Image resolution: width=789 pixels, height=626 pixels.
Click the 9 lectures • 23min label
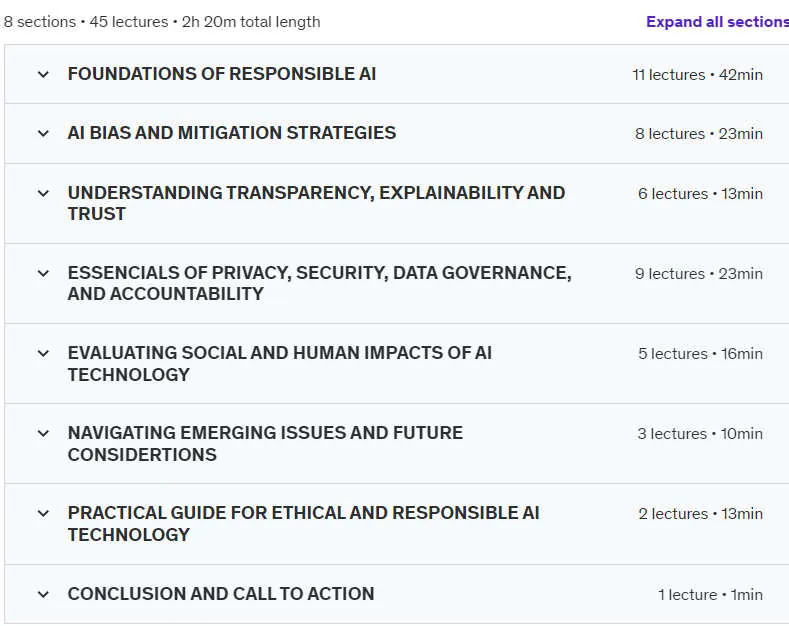[699, 274]
